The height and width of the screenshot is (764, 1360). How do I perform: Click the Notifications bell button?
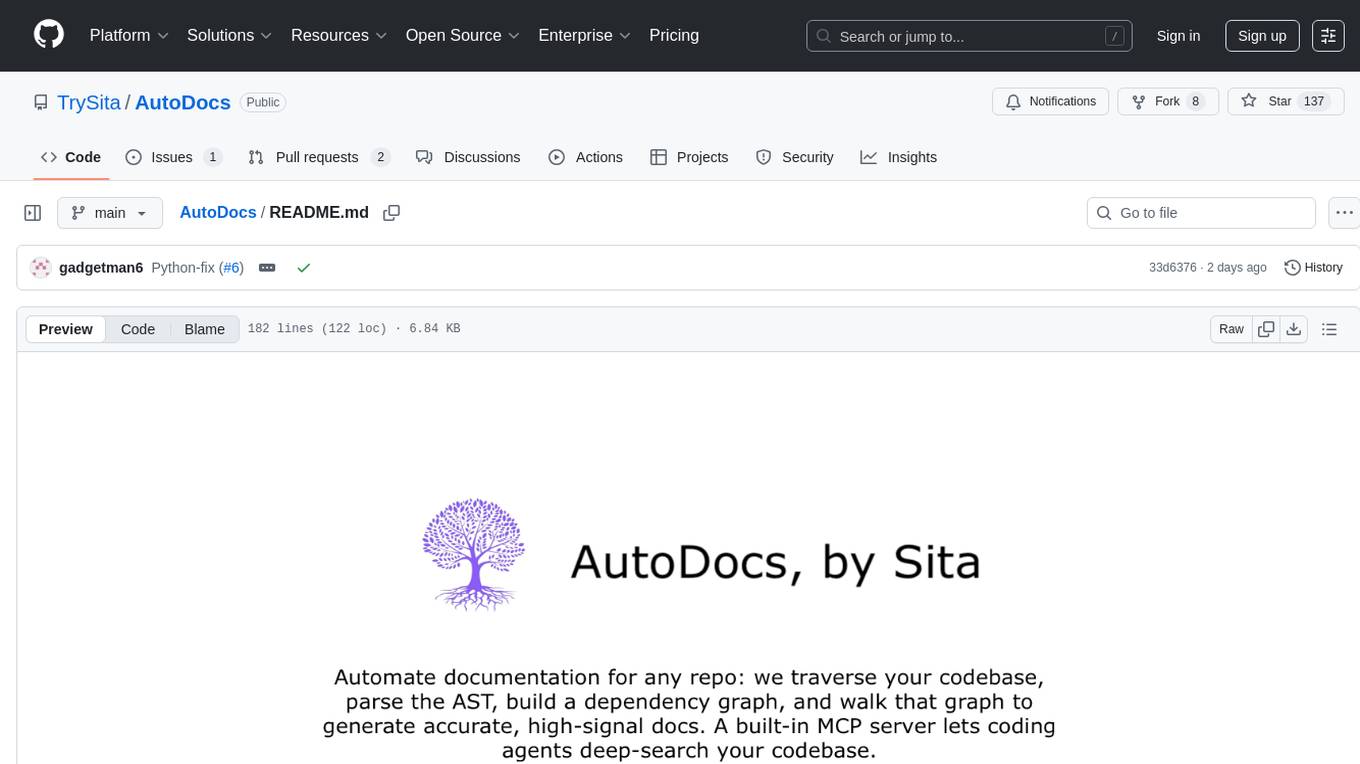coord(1051,101)
